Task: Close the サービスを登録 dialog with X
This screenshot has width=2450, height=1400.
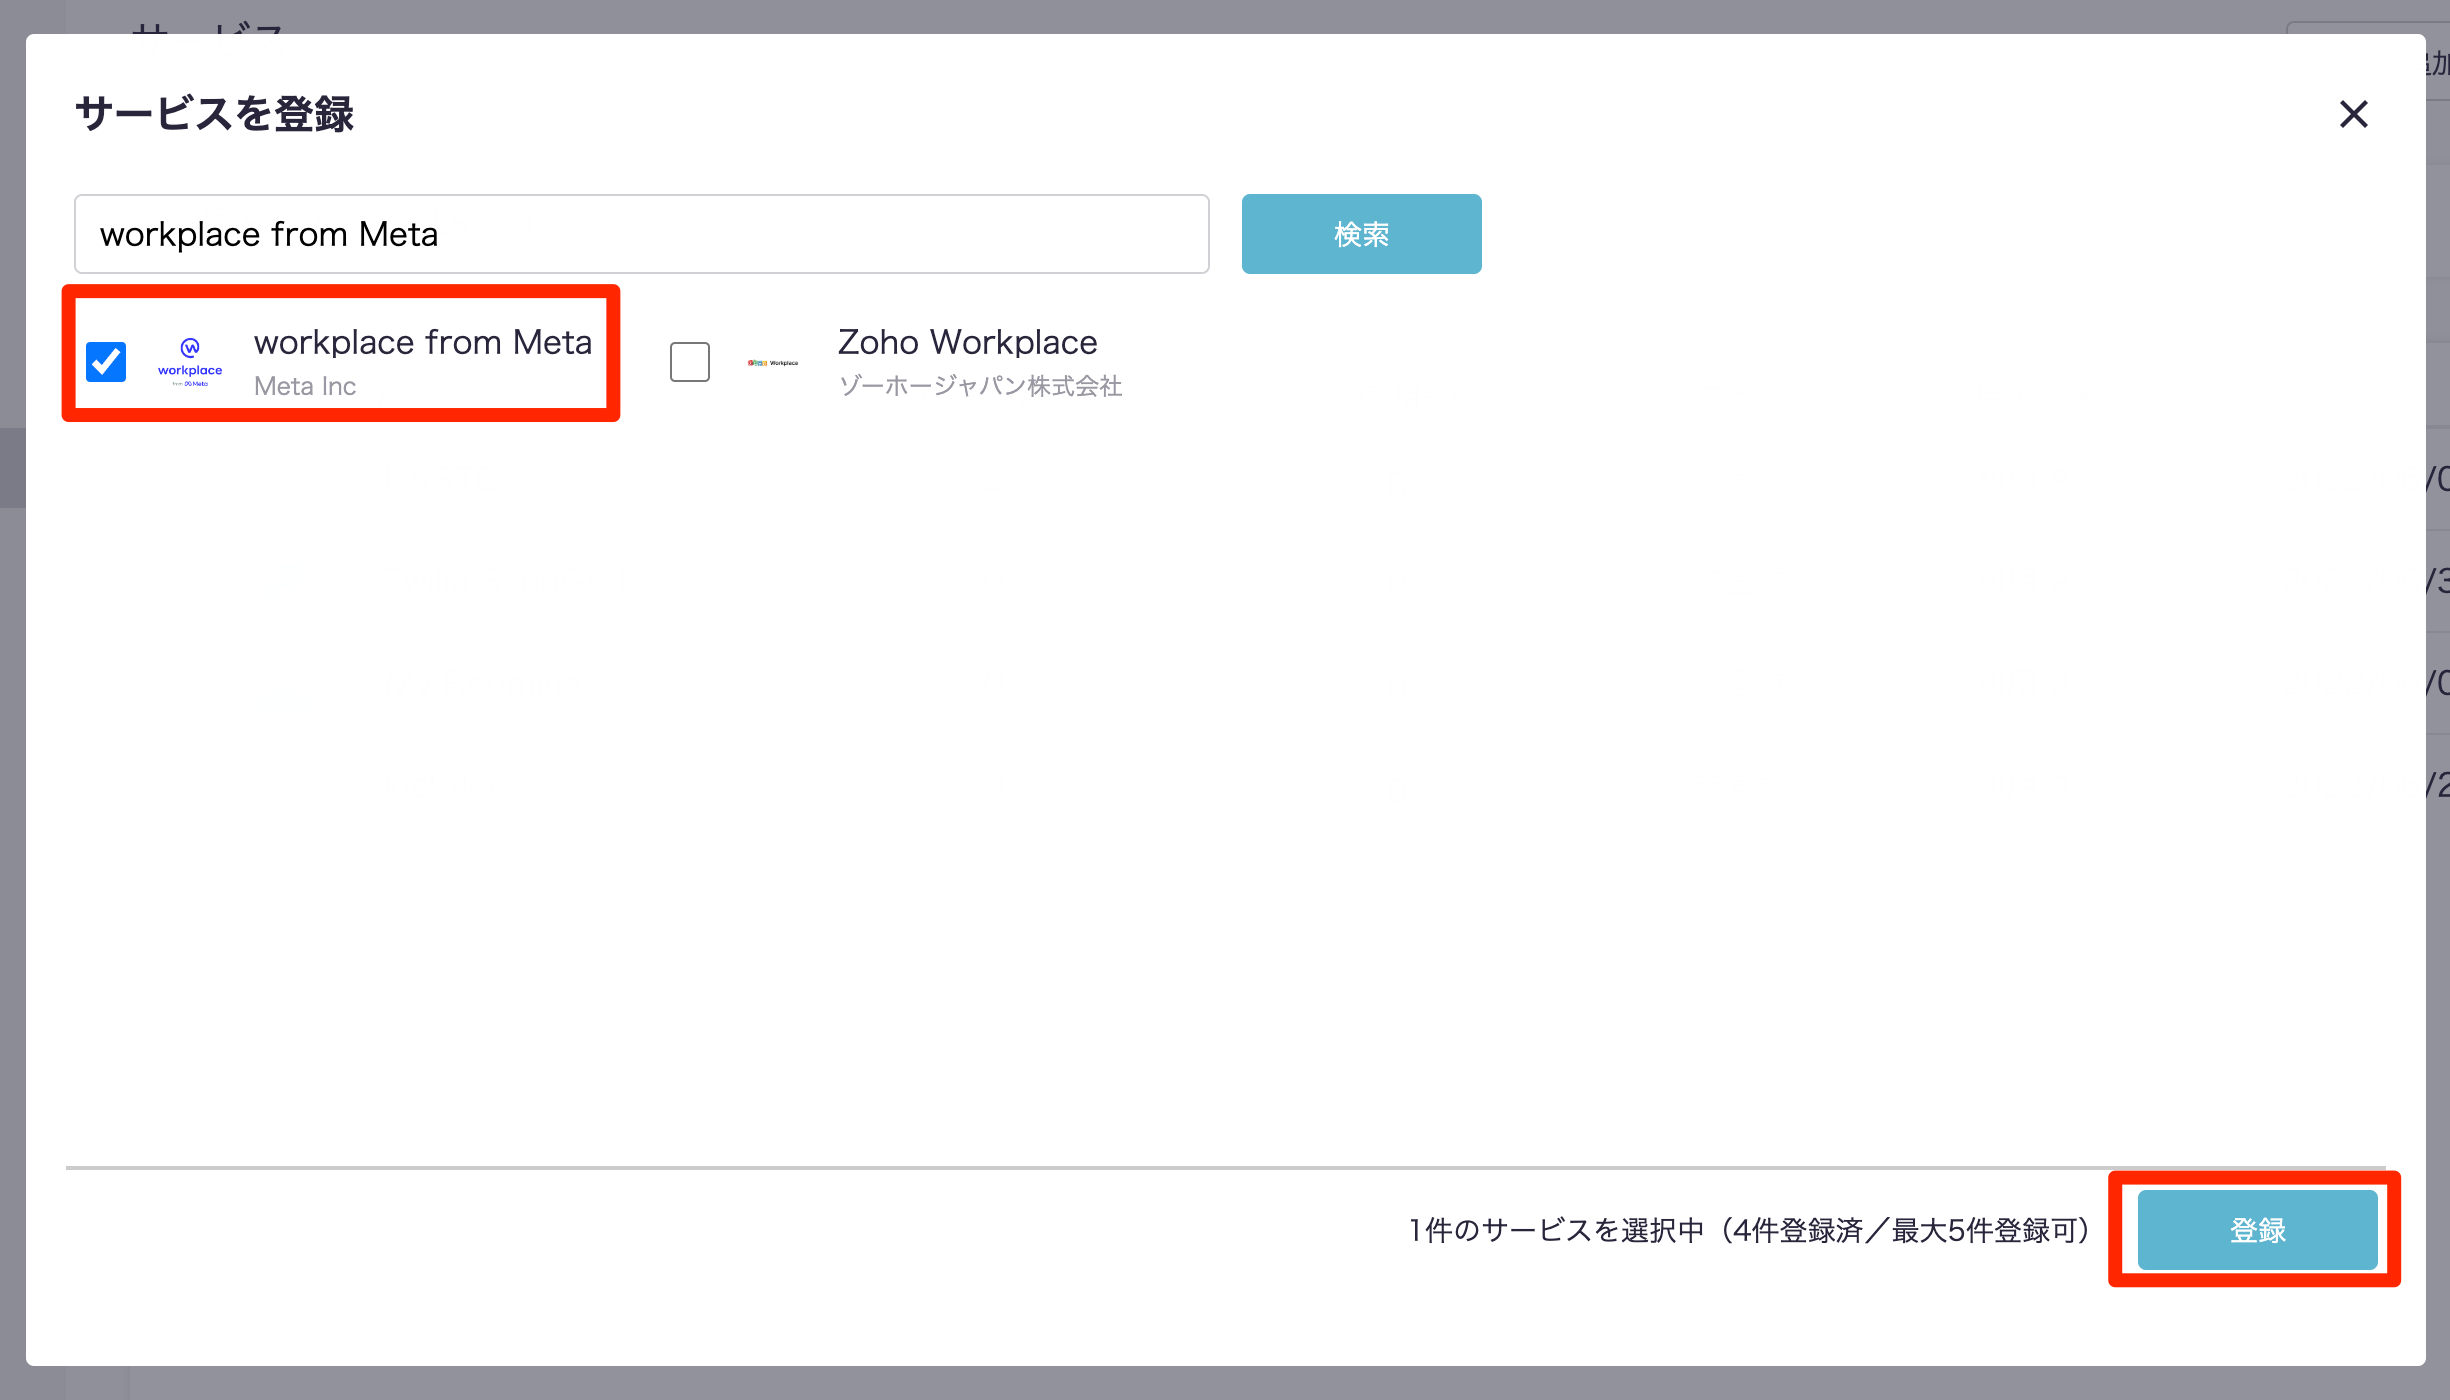Action: [x=2353, y=114]
